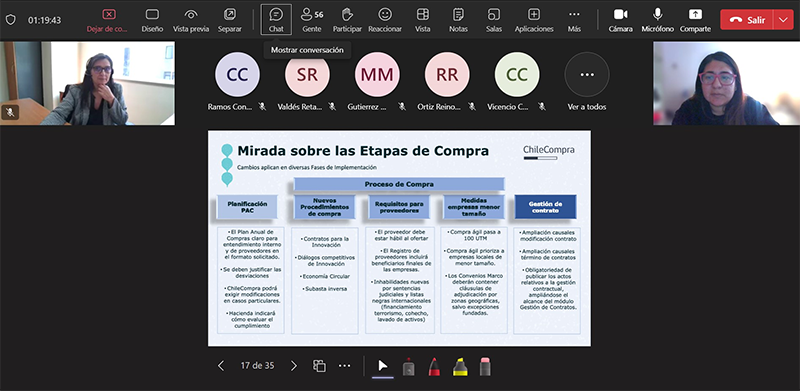Open Aplicaciones add-ons
The height and width of the screenshot is (391, 800).
tap(534, 19)
